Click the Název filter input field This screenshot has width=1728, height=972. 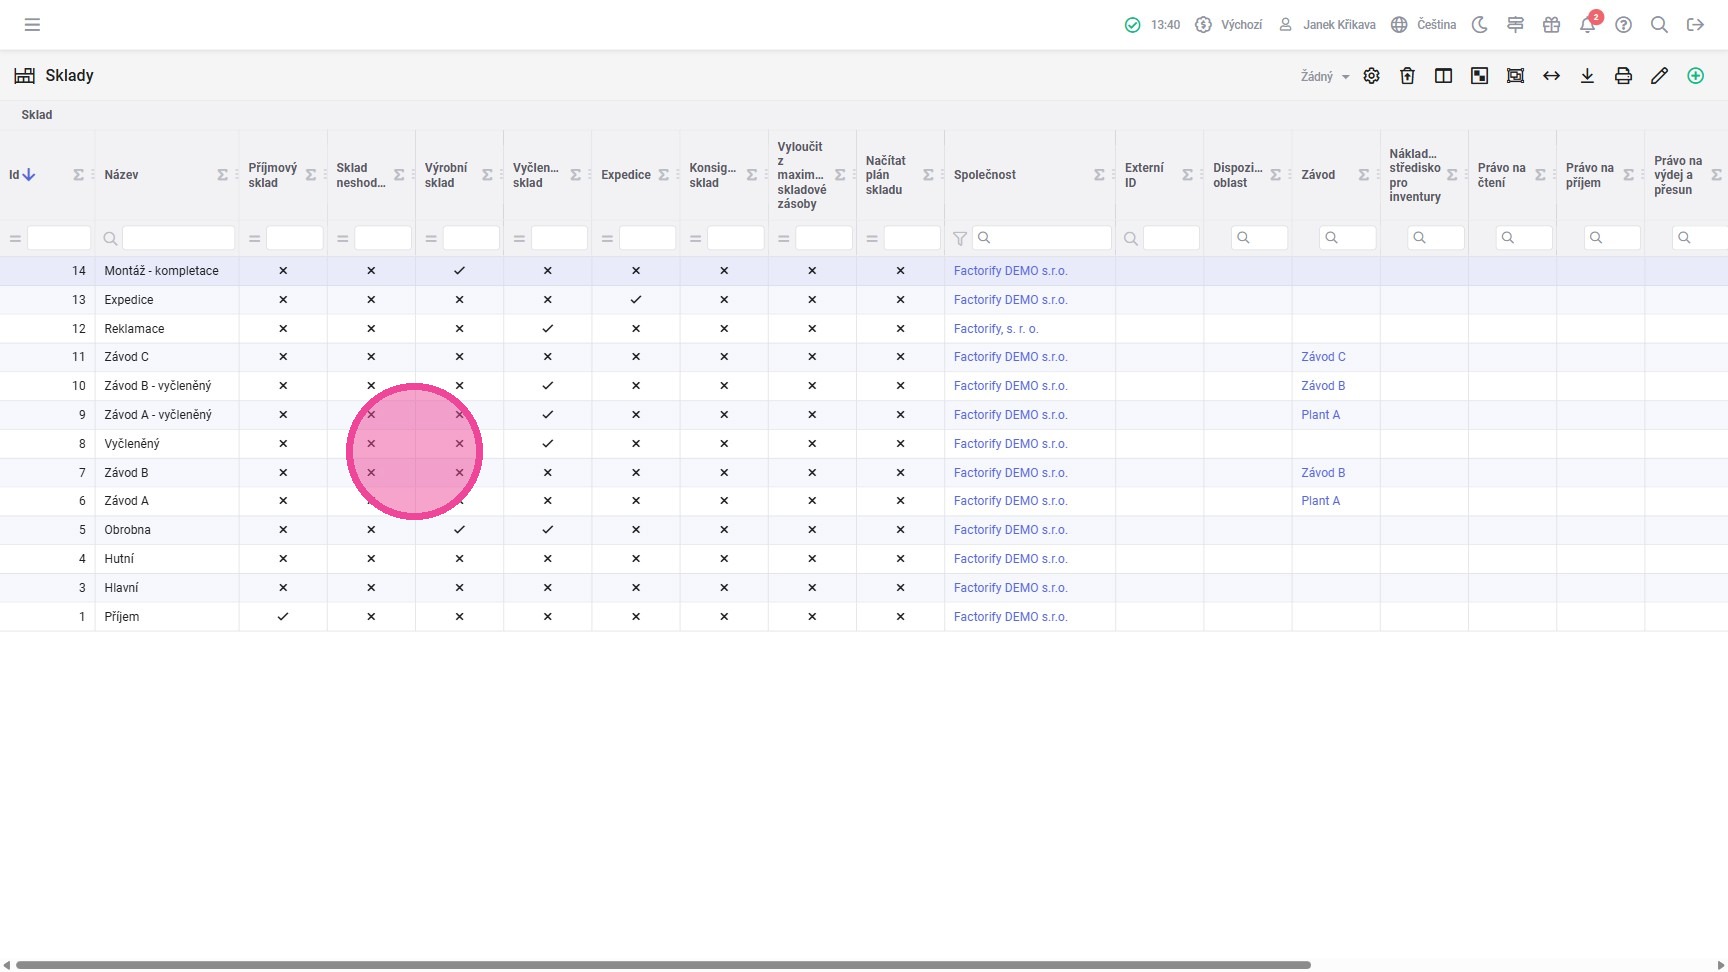point(178,238)
